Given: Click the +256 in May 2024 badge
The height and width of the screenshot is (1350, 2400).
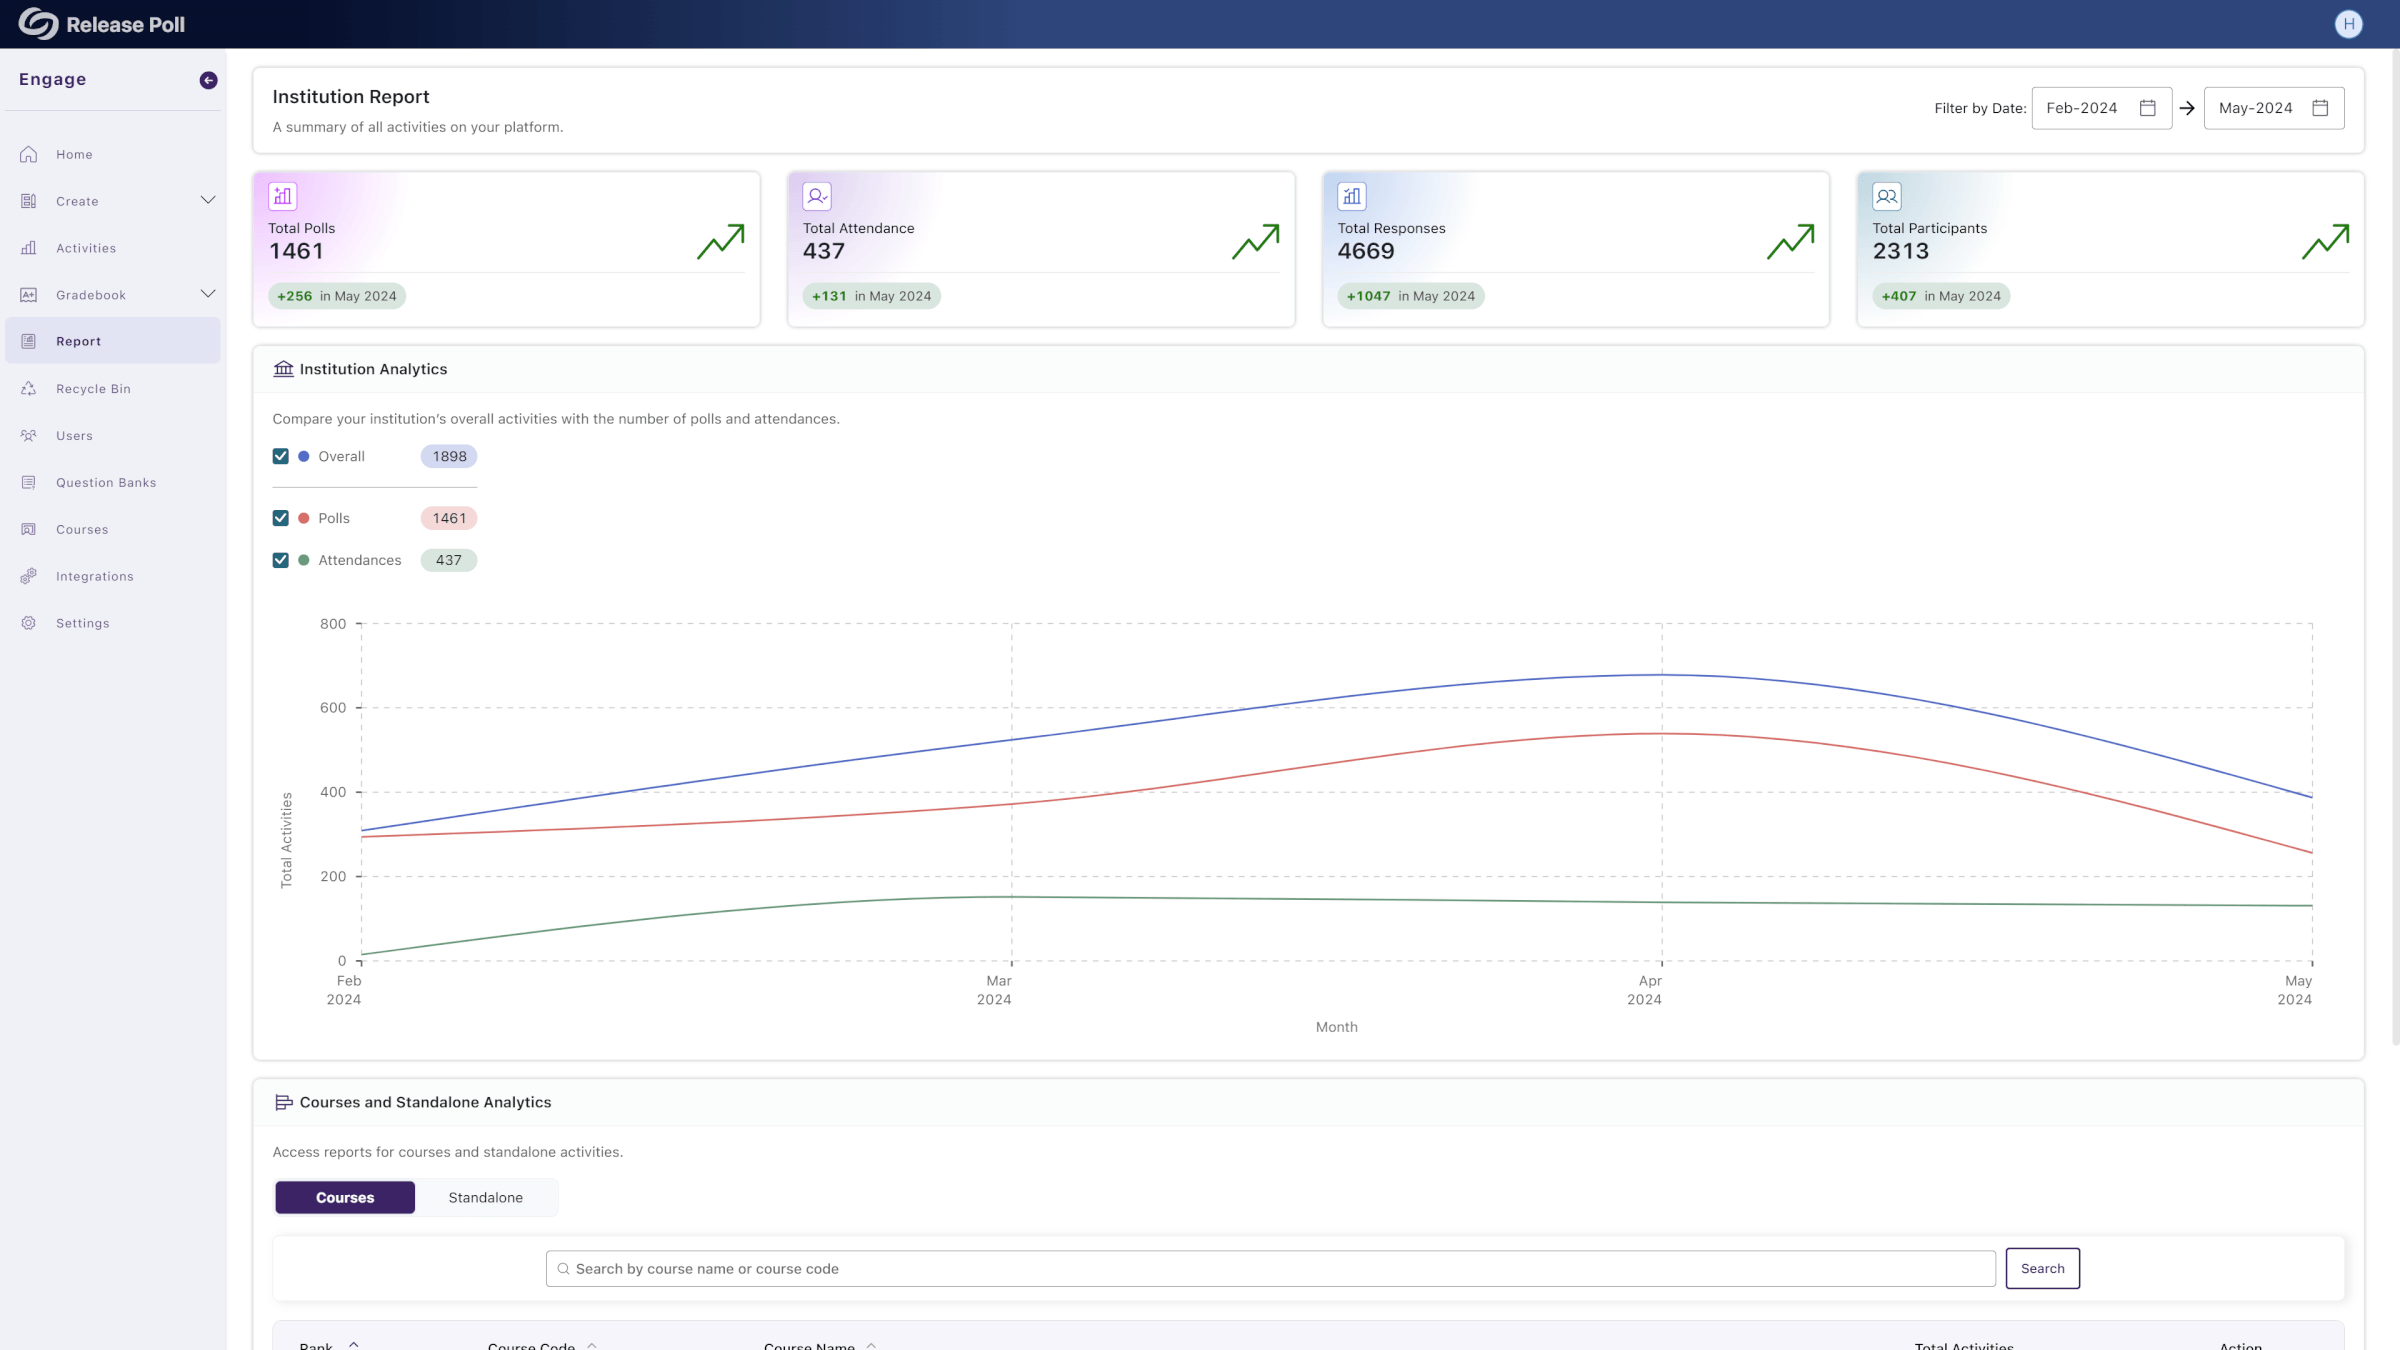Looking at the screenshot, I should pyautogui.click(x=336, y=296).
